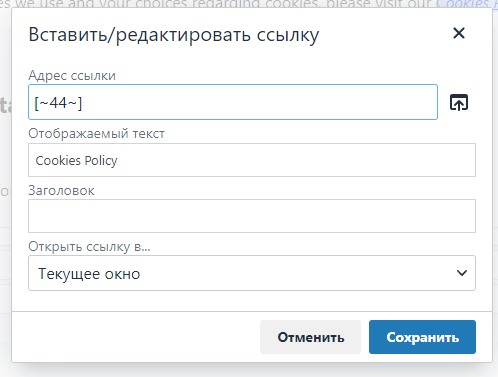Follow the Cookies link behind the dialog

[467, 4]
